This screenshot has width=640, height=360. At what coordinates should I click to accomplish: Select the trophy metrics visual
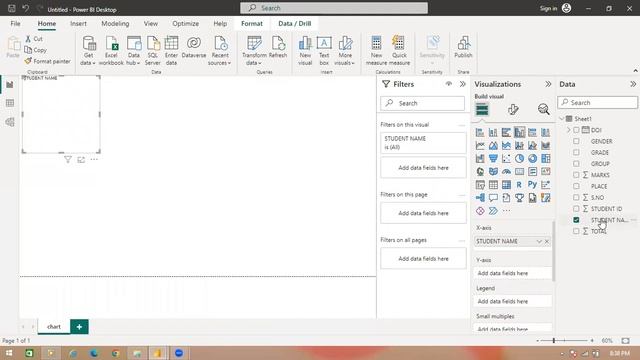pyautogui.click(x=519, y=198)
